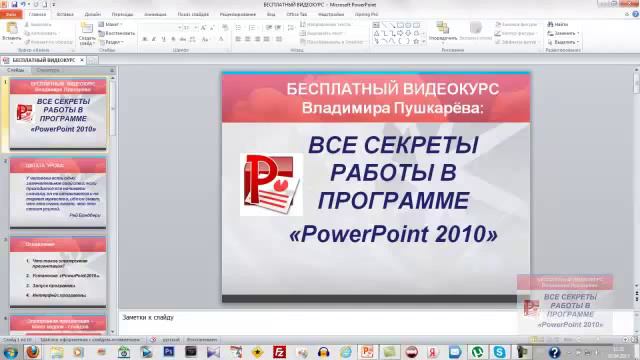
Task: Switch to the Insert (Вставка) ribbon tab
Action: tap(65, 14)
